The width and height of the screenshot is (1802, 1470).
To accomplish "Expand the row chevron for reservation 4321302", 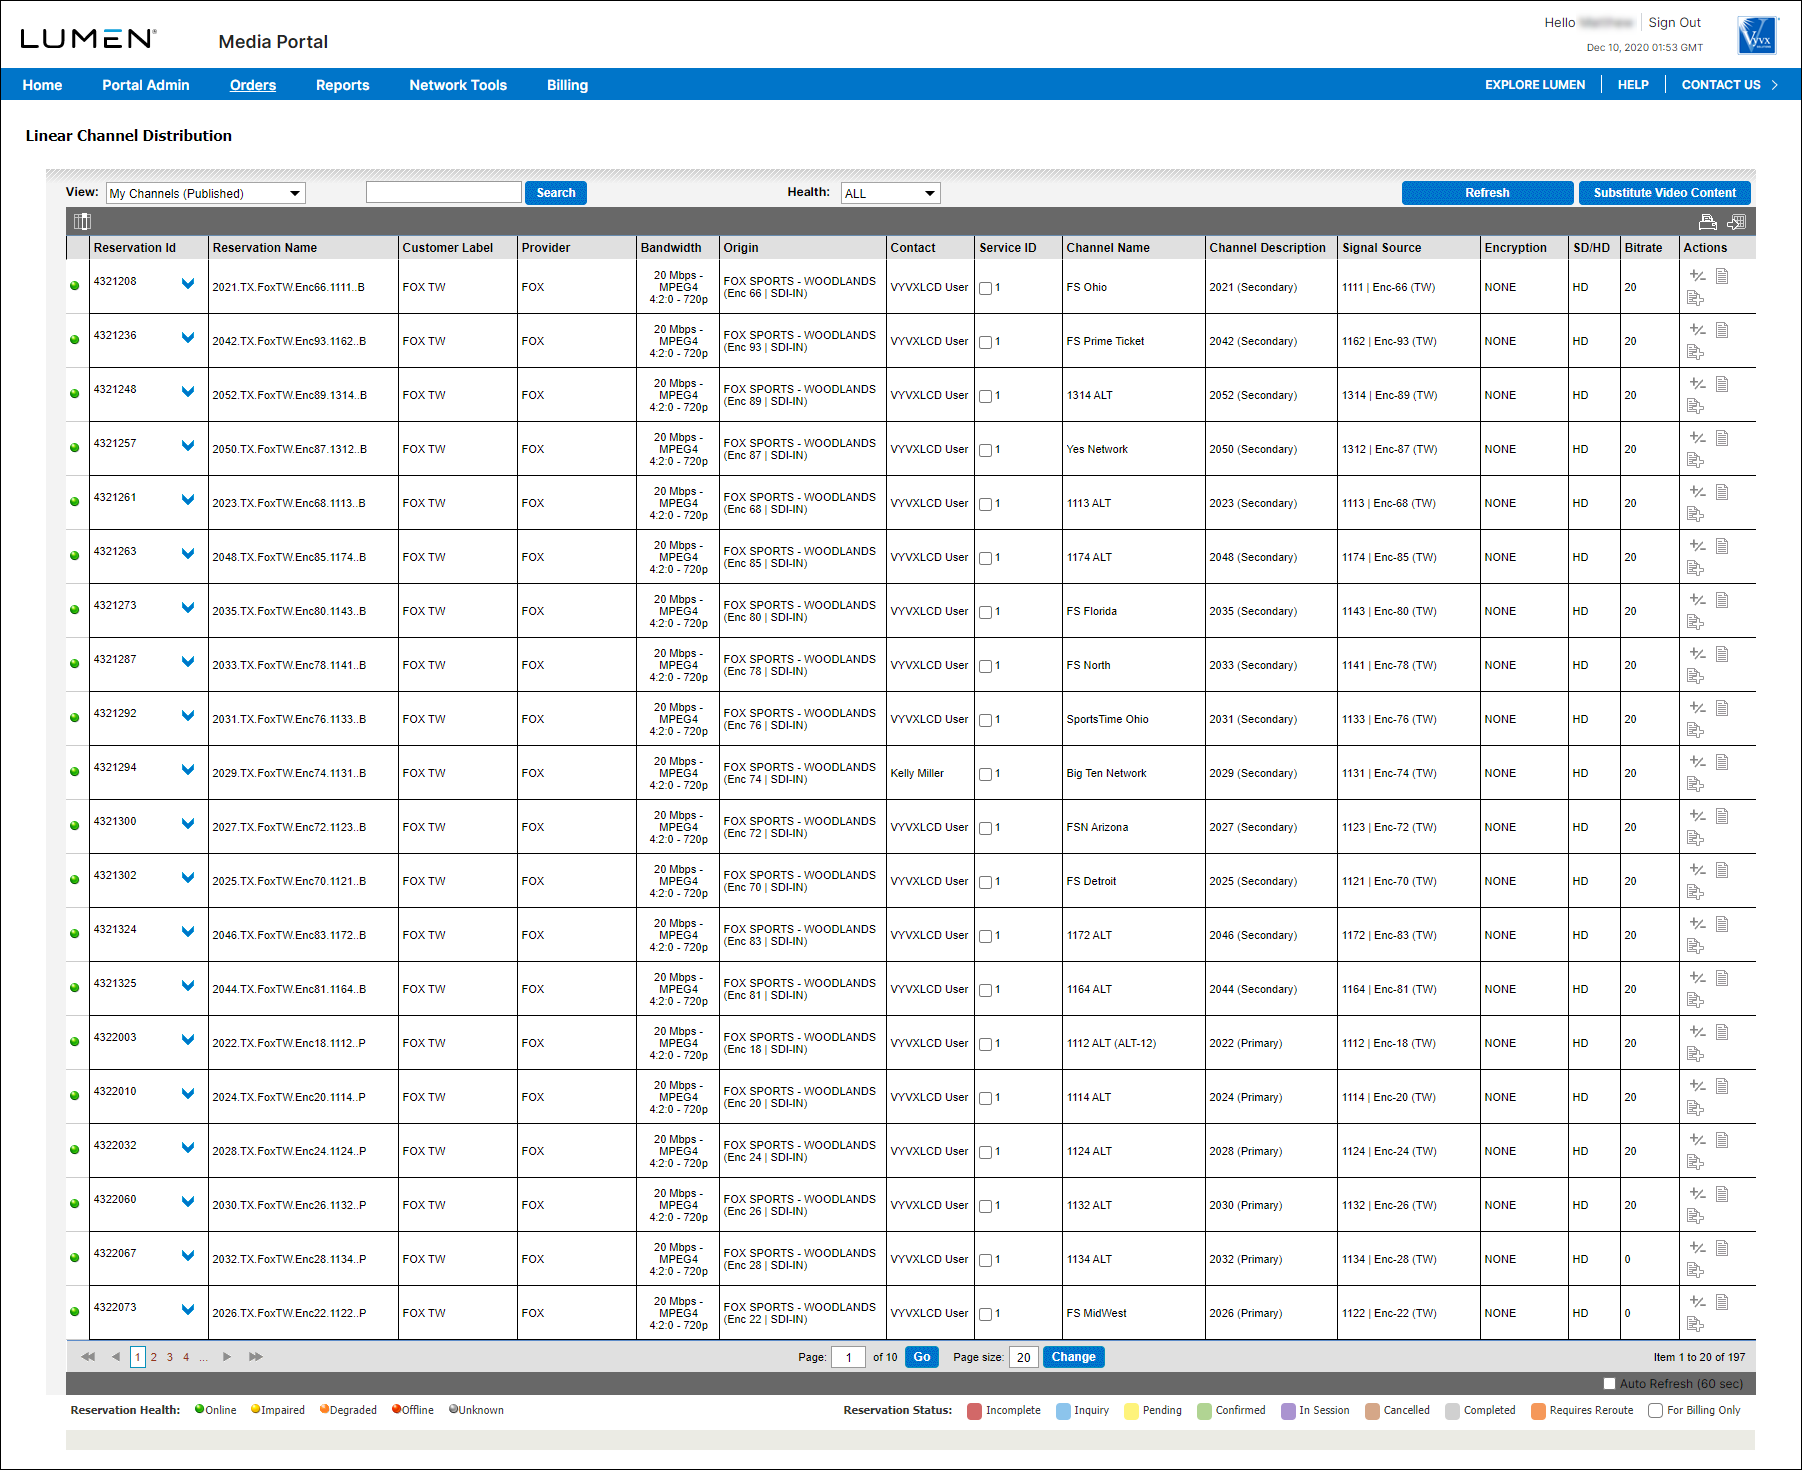I will pos(188,878).
